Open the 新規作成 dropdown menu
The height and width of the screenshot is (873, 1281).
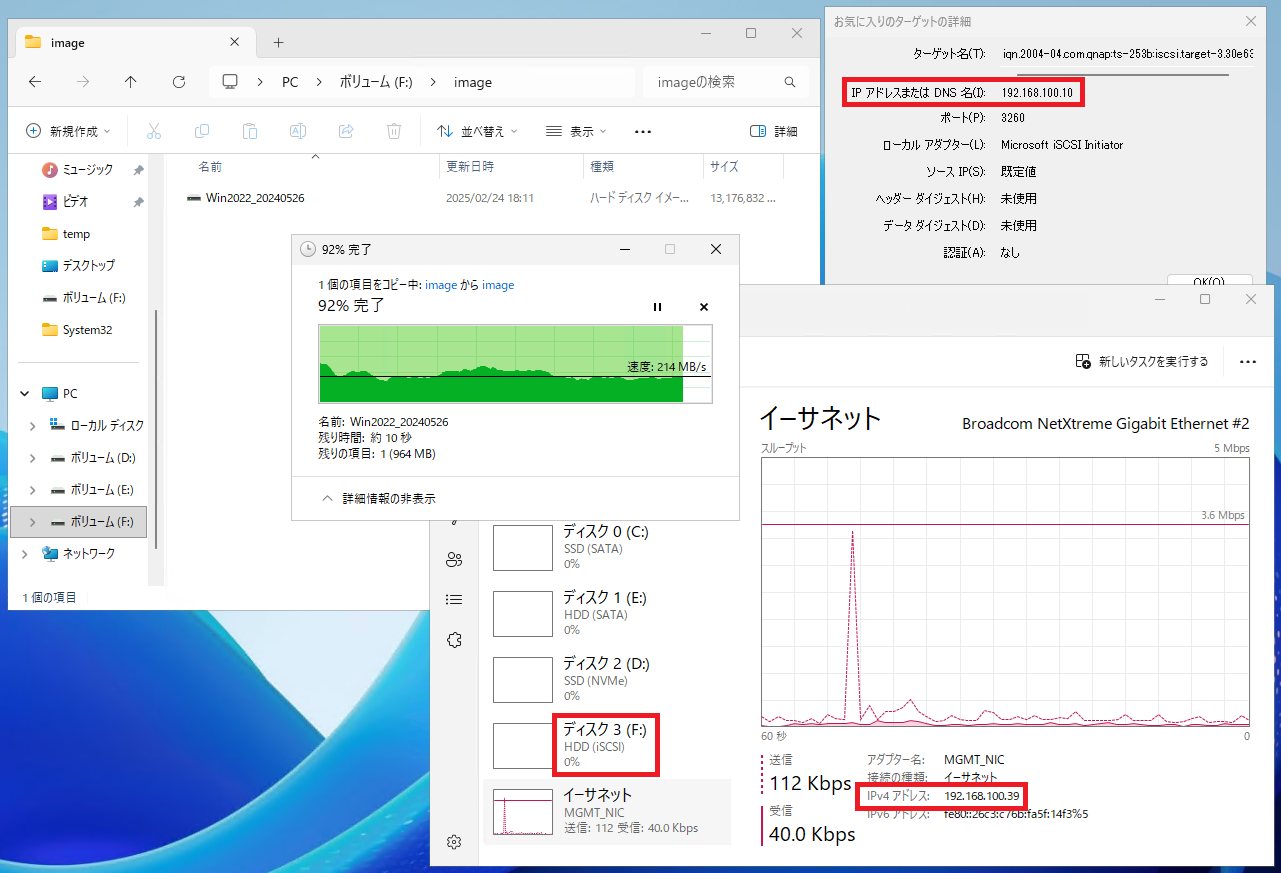point(67,130)
